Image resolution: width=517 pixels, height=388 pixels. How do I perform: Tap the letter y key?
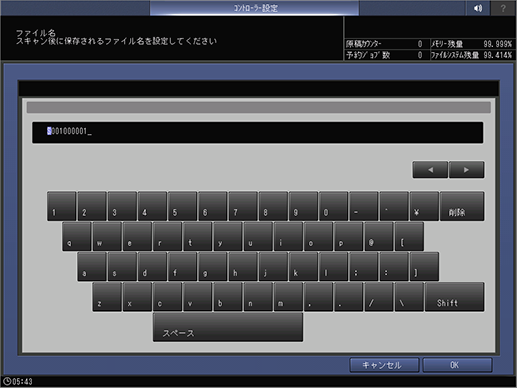pos(228,236)
